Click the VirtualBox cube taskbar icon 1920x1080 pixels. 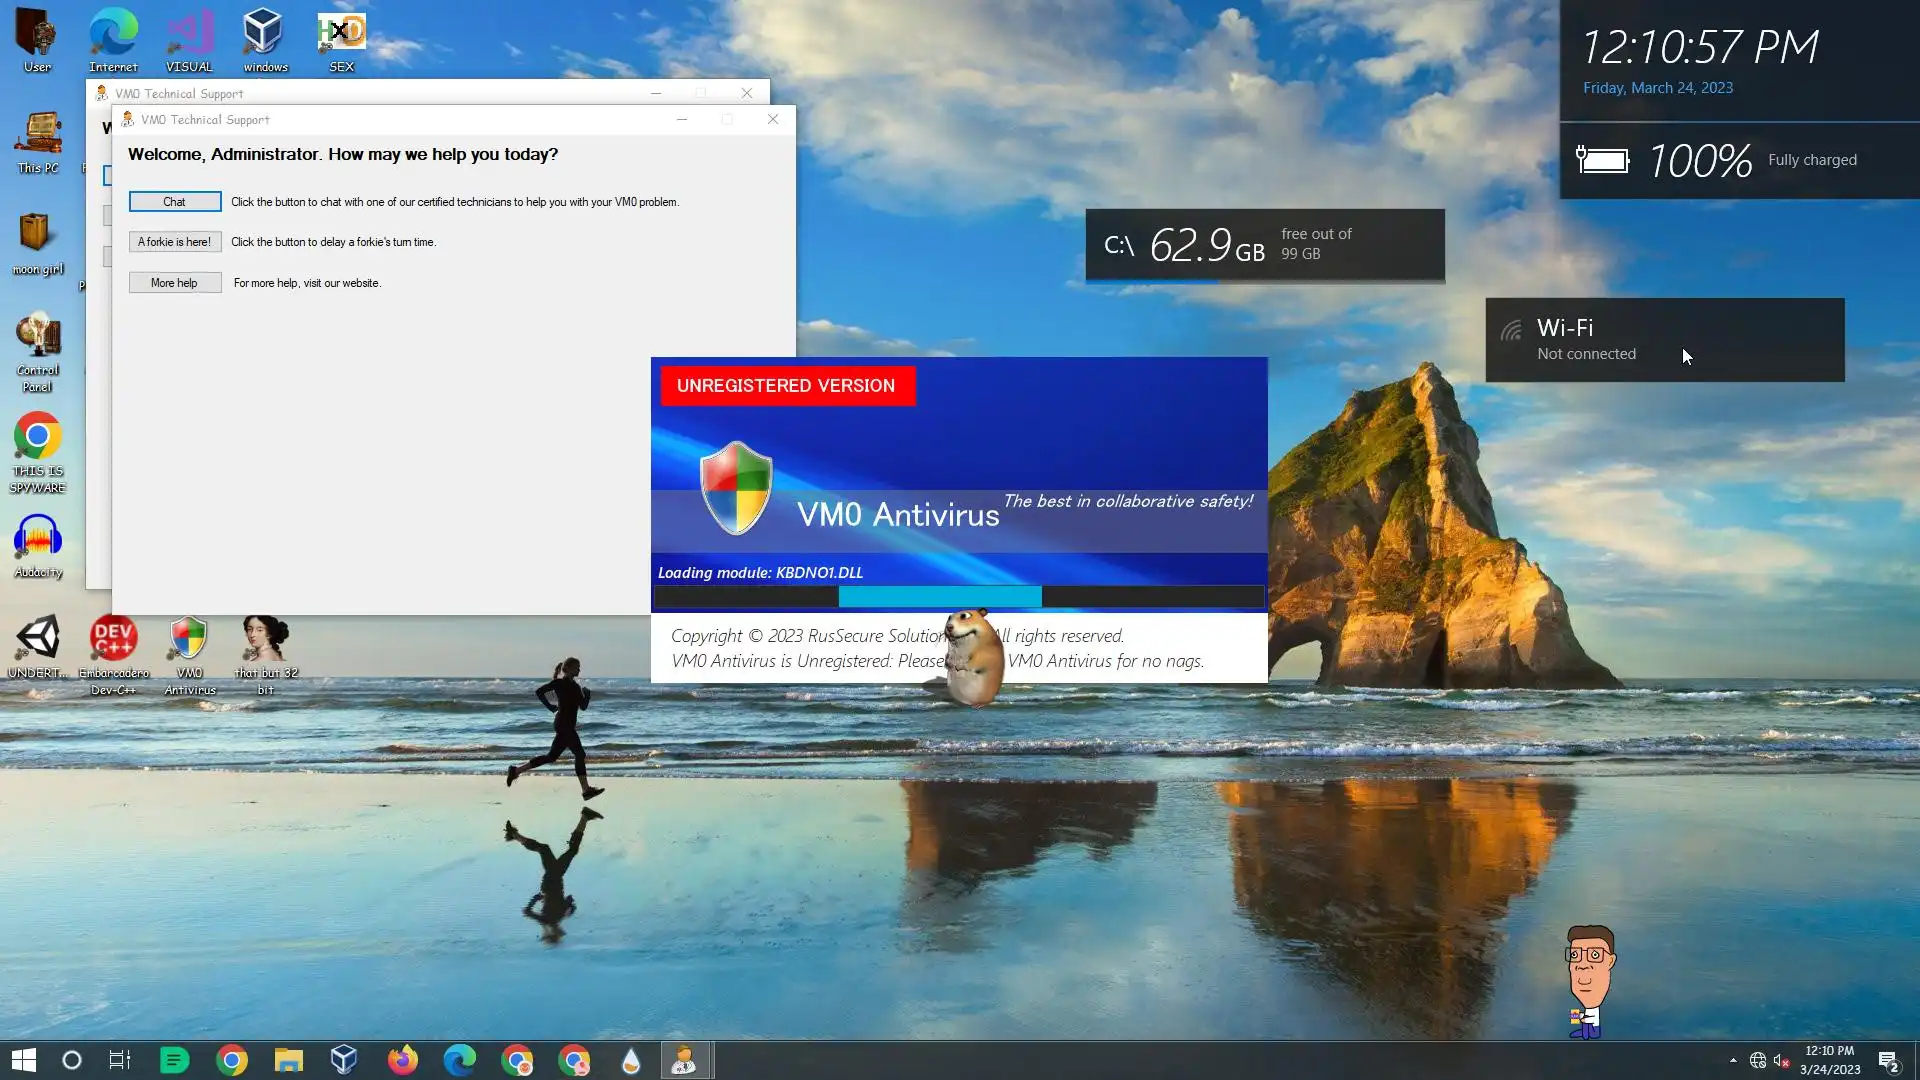point(344,1060)
